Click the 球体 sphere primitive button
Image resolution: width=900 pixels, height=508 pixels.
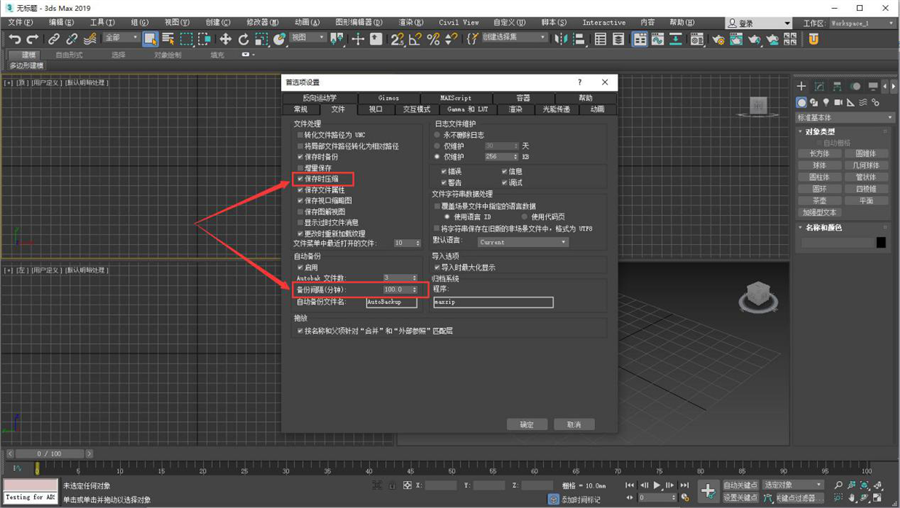[x=819, y=165]
